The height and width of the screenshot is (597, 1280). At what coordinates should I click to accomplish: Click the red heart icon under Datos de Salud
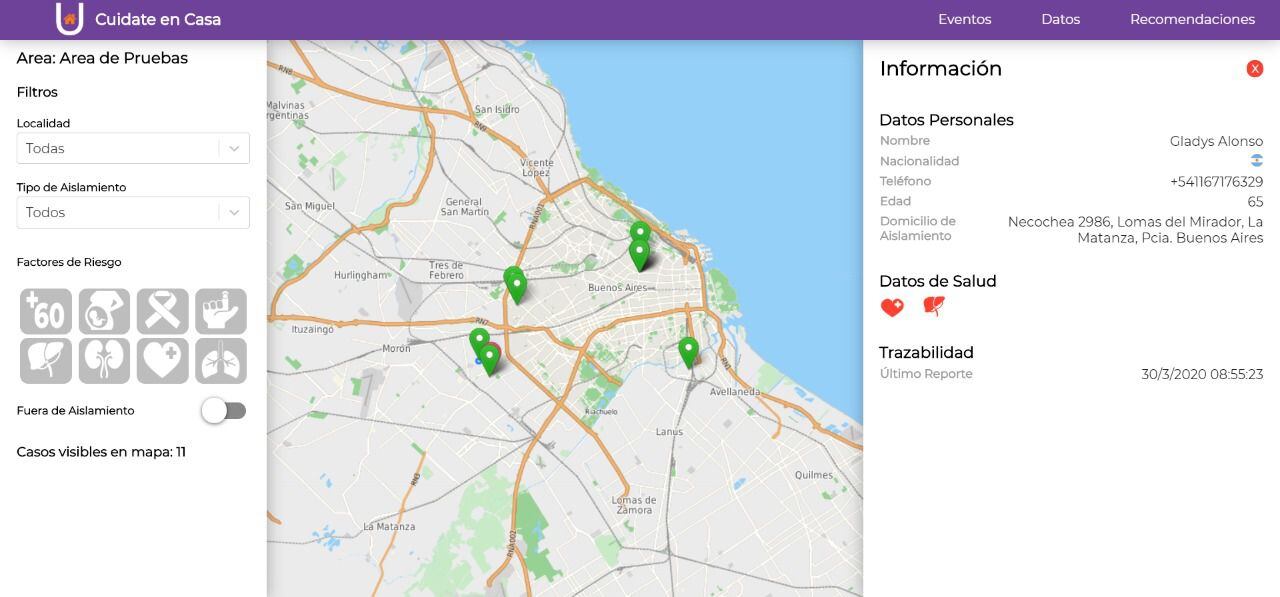click(x=892, y=307)
